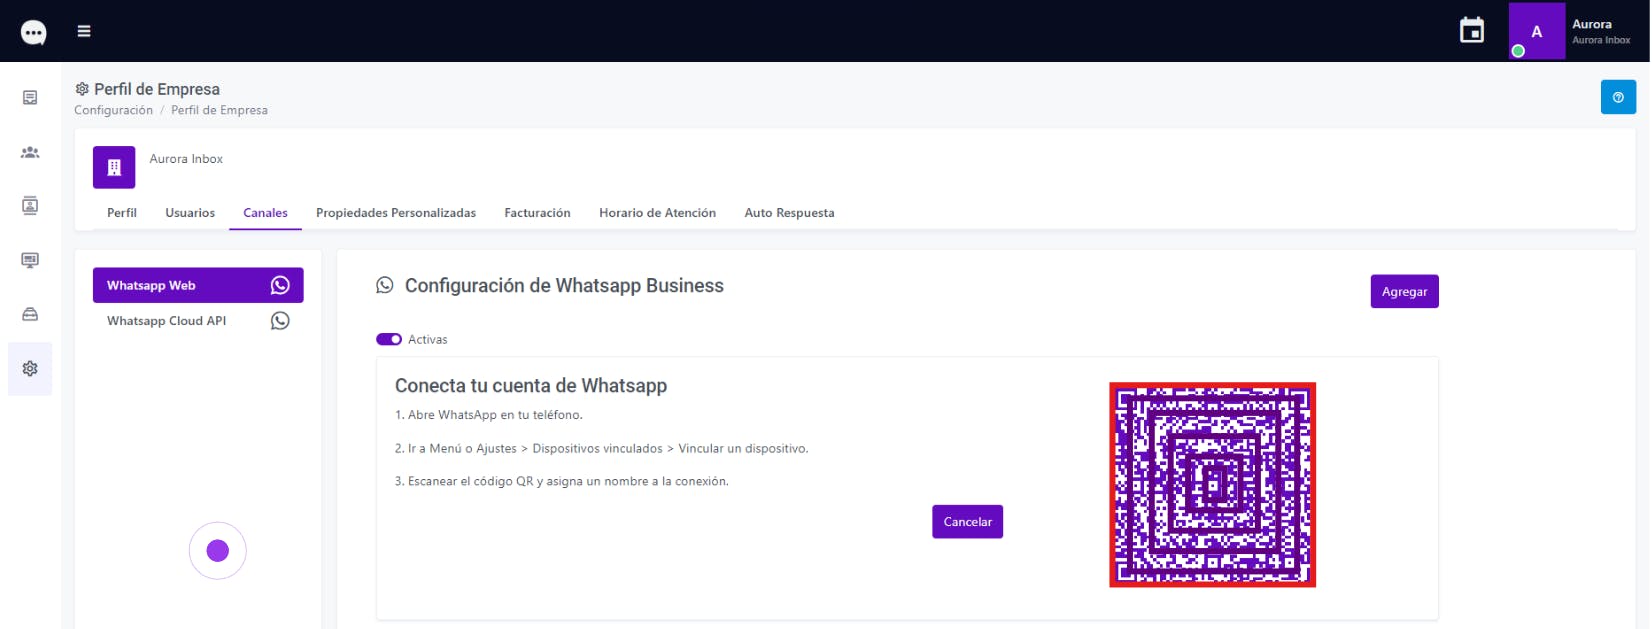This screenshot has width=1652, height=629.
Task: Open the Propiedades Personalizadas tab
Action: coord(396,213)
